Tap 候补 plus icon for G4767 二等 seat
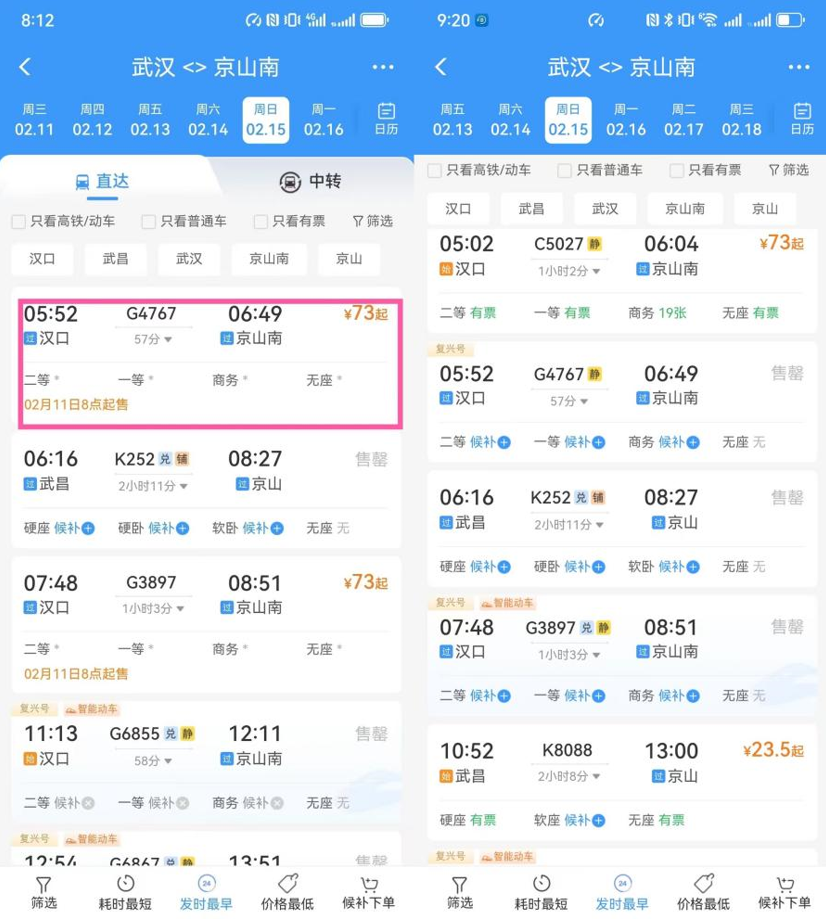The width and height of the screenshot is (826, 922). 504,442
